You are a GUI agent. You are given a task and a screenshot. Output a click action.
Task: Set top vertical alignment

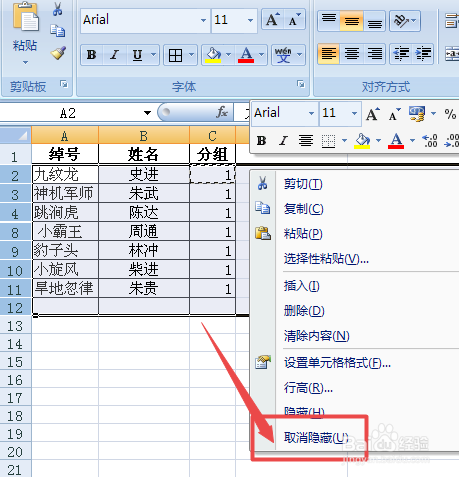point(329,21)
